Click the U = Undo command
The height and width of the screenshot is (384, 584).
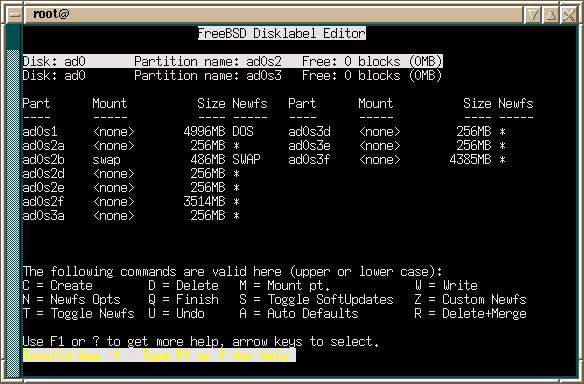(176, 314)
